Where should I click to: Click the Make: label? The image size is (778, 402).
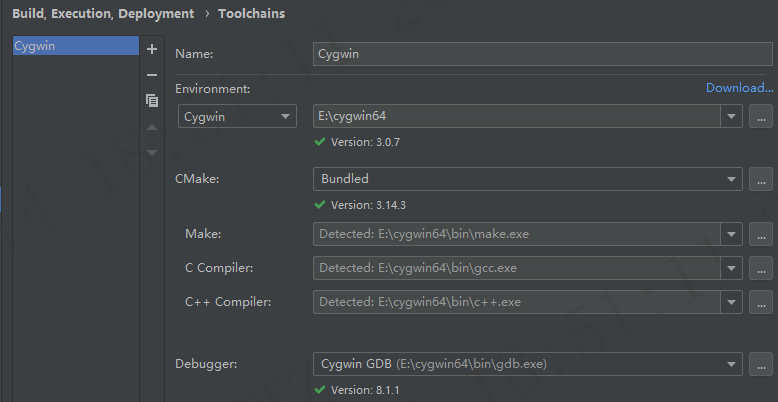point(203,234)
